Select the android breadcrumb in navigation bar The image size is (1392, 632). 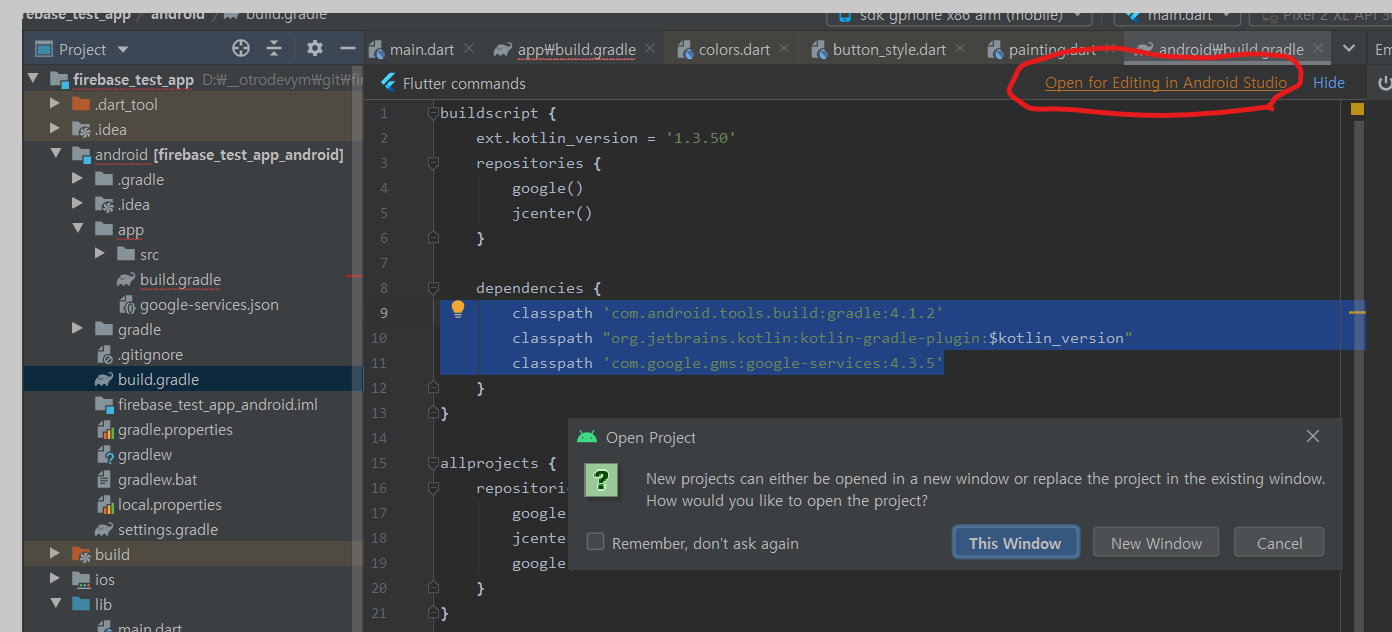(179, 14)
